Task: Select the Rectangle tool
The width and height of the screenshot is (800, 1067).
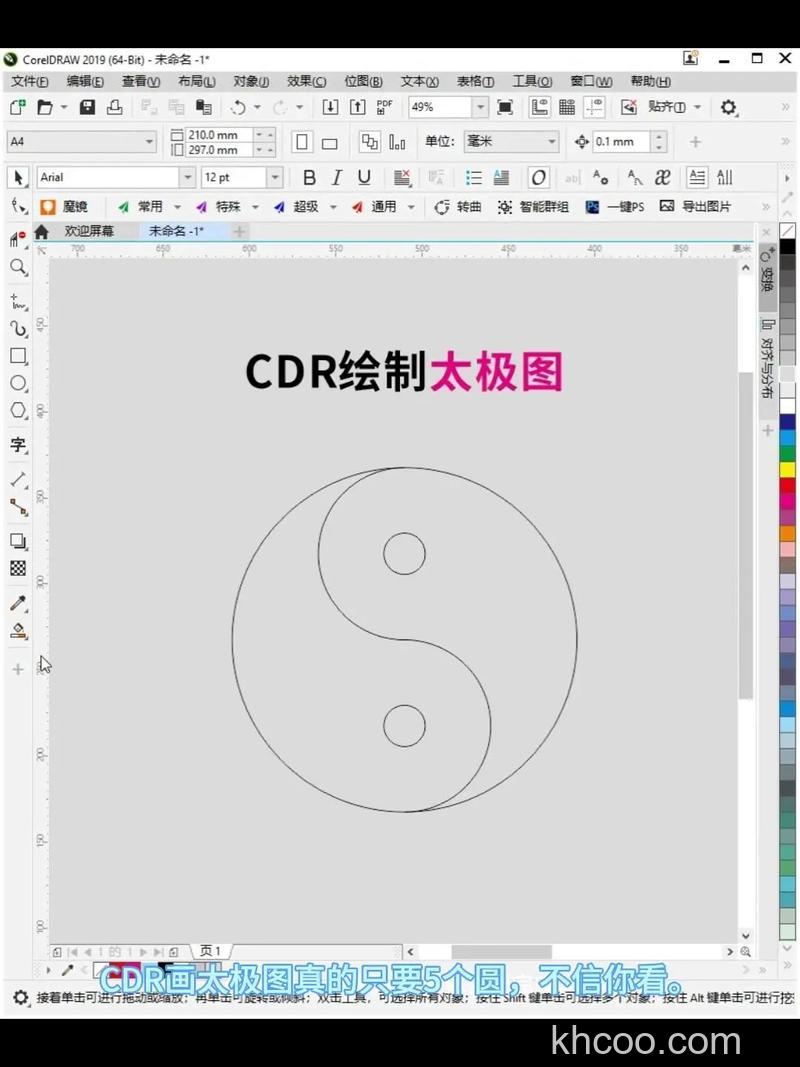Action: coord(17,356)
